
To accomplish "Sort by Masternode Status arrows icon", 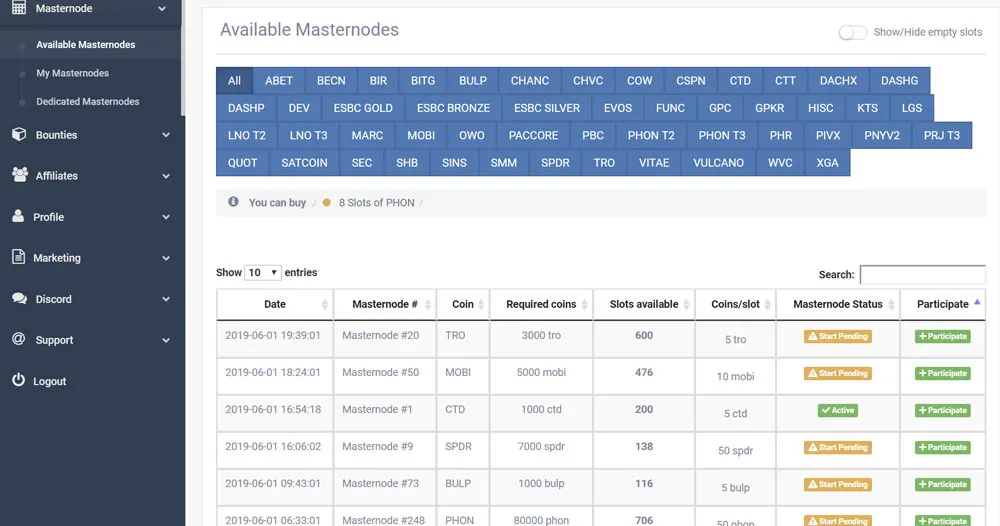I will point(891,305).
